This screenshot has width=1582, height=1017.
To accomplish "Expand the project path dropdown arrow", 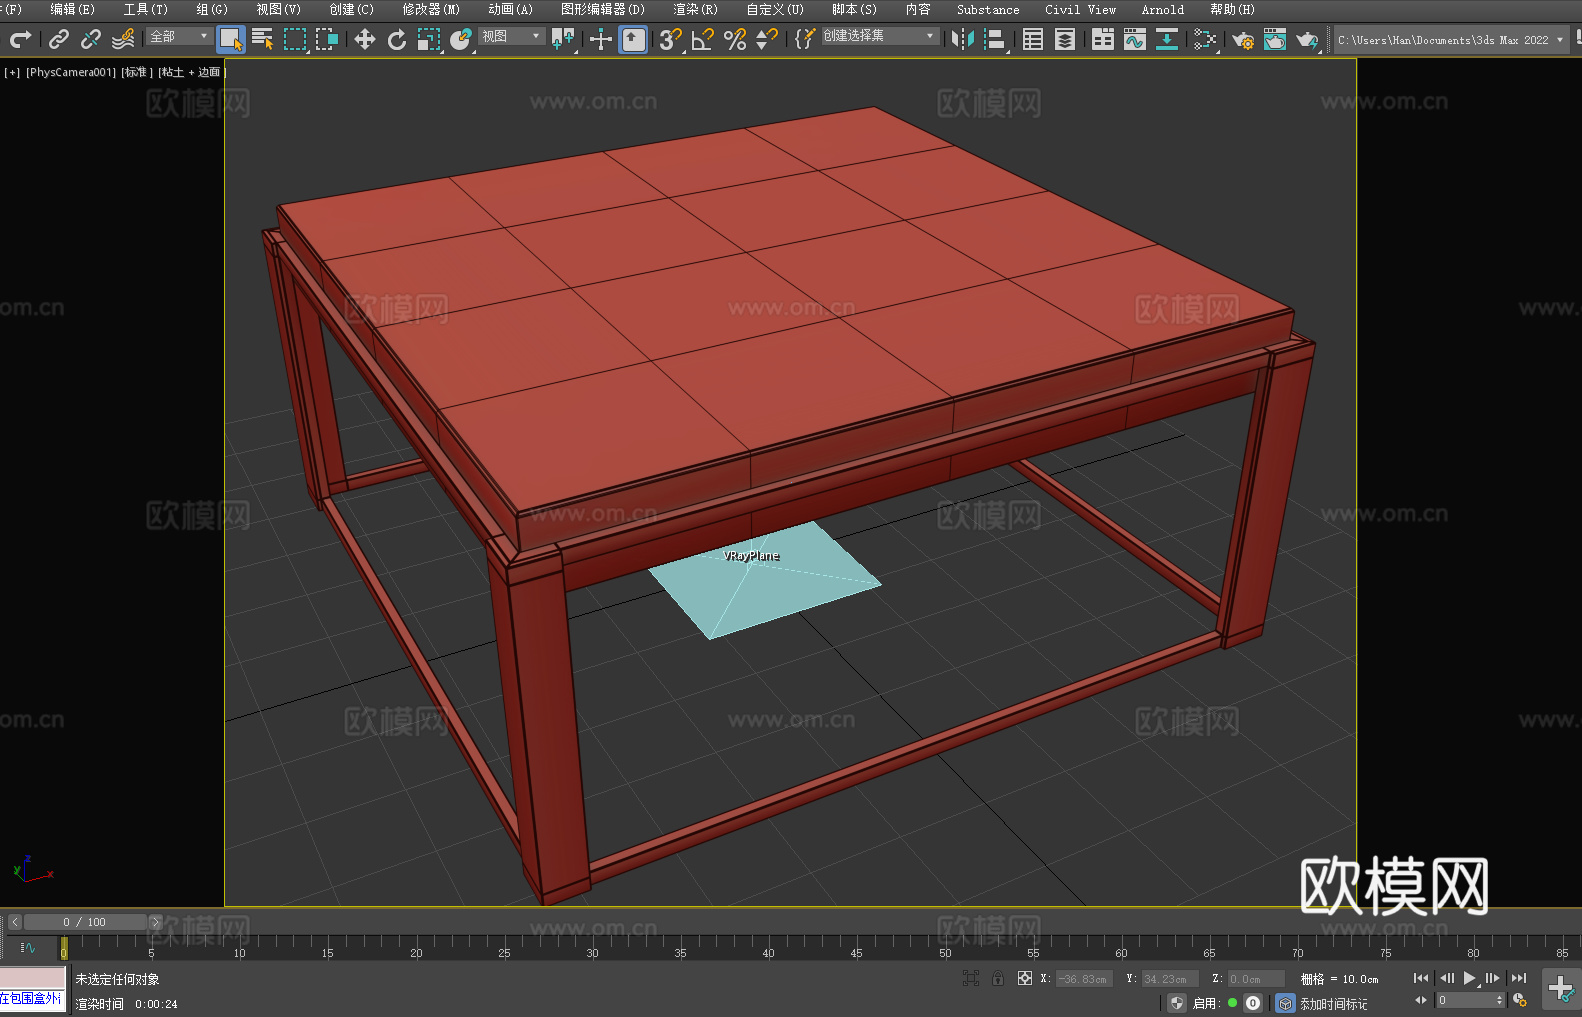I will [1559, 40].
